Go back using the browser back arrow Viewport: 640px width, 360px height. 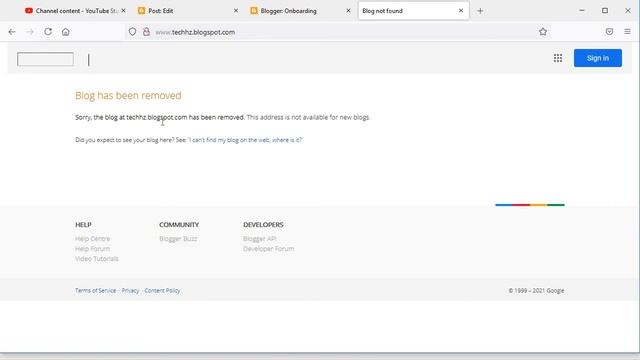pos(12,32)
